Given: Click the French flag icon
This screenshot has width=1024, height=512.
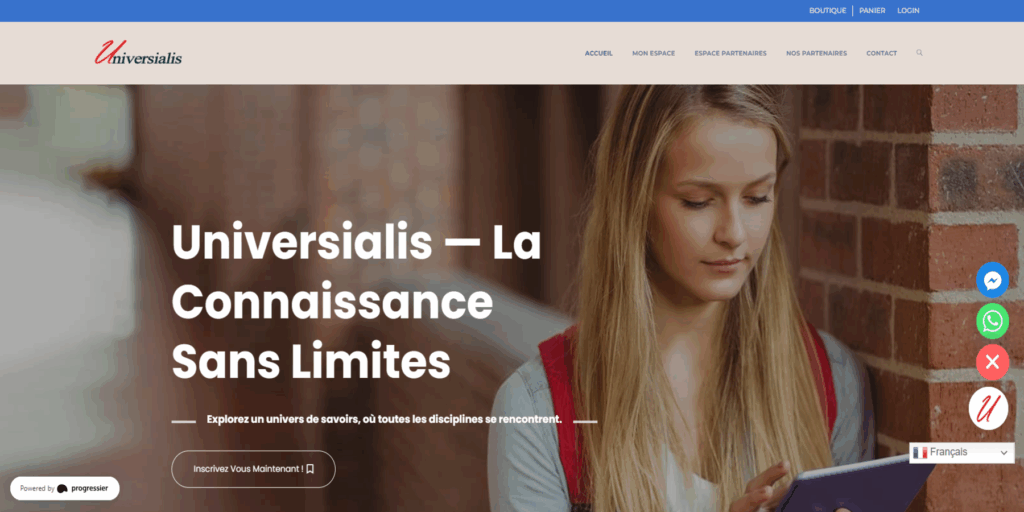Looking at the screenshot, I should coord(921,453).
